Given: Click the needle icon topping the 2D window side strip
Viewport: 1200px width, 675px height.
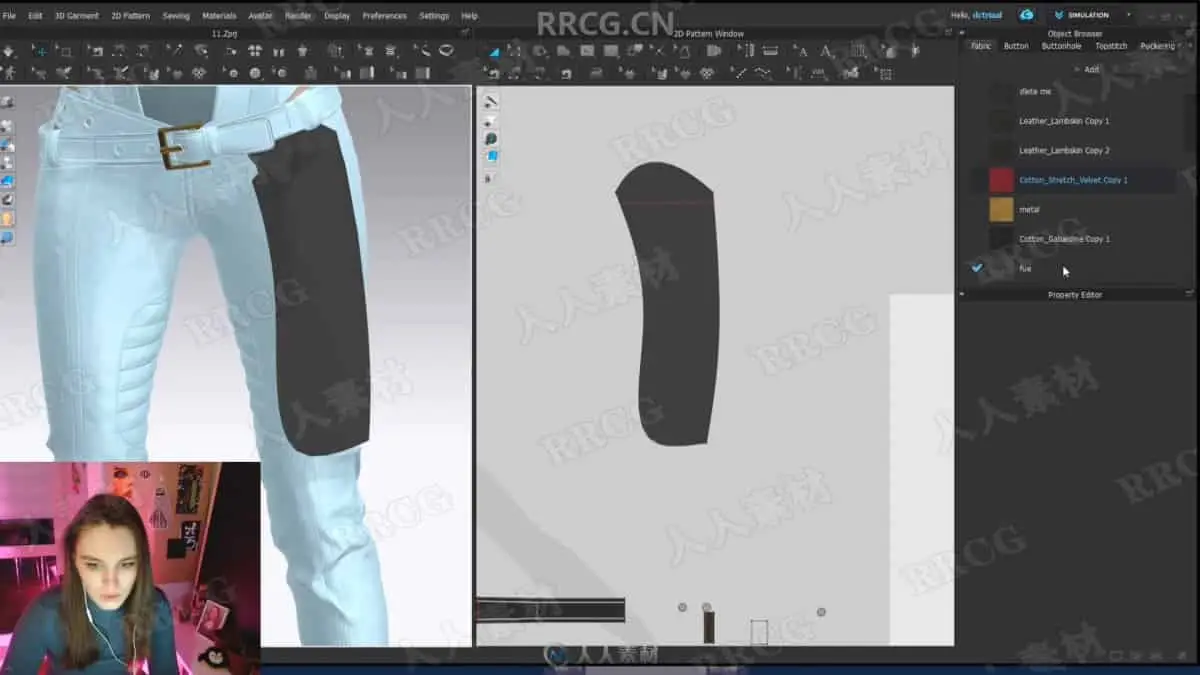Looking at the screenshot, I should [490, 101].
